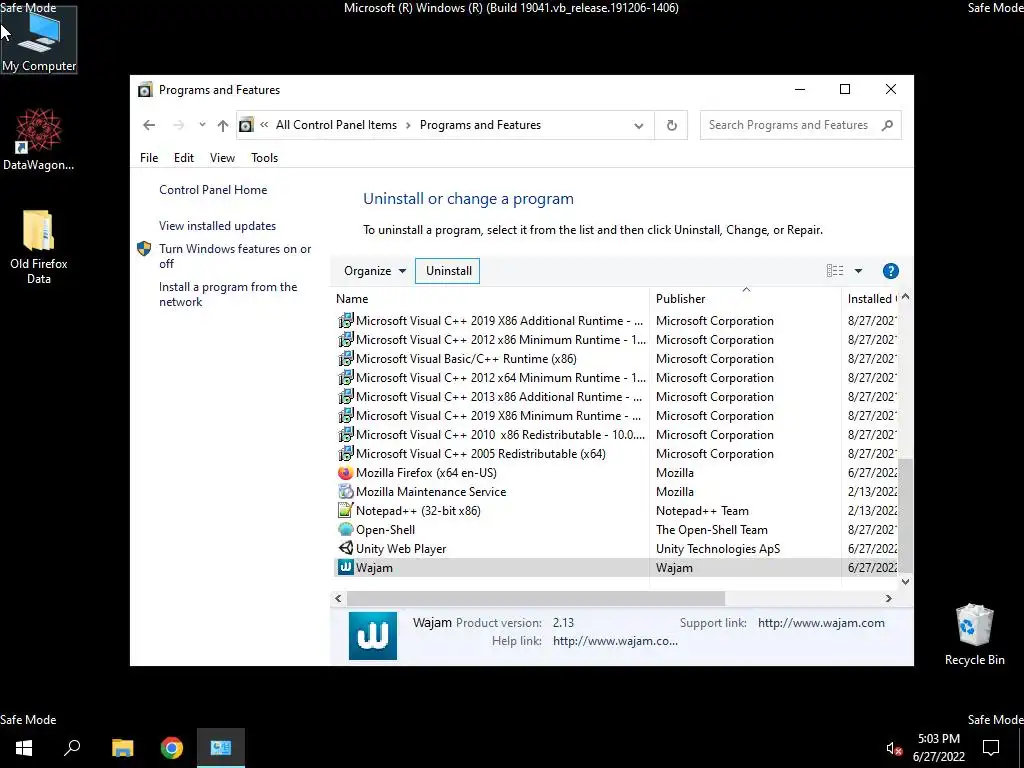
Task: Click the Programs and Features breadcrumb
Action: pyautogui.click(x=480, y=125)
